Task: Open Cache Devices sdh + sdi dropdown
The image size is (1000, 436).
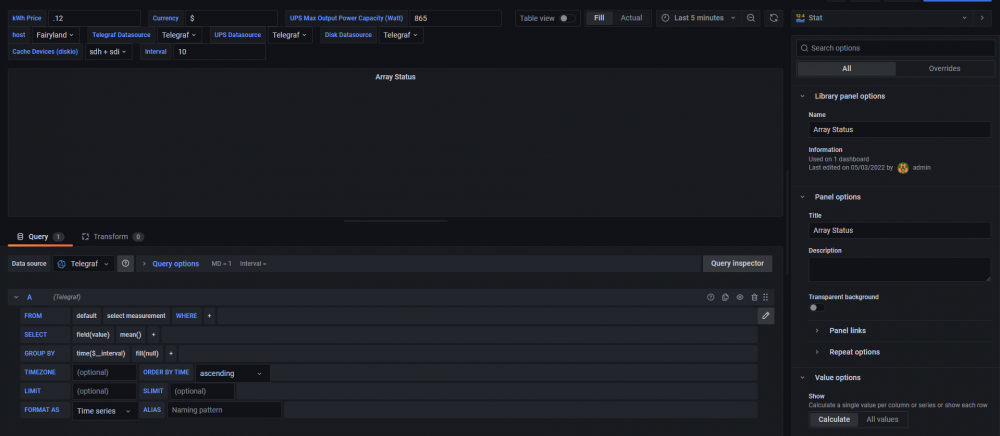Action: [108, 52]
